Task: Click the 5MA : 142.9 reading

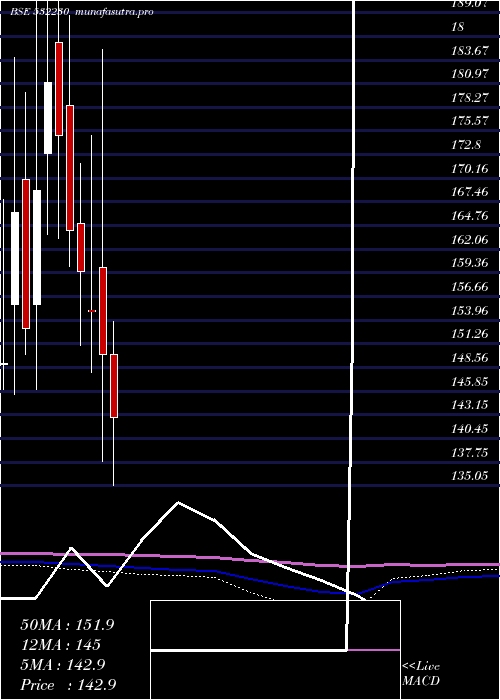Action: pyautogui.click(x=63, y=665)
